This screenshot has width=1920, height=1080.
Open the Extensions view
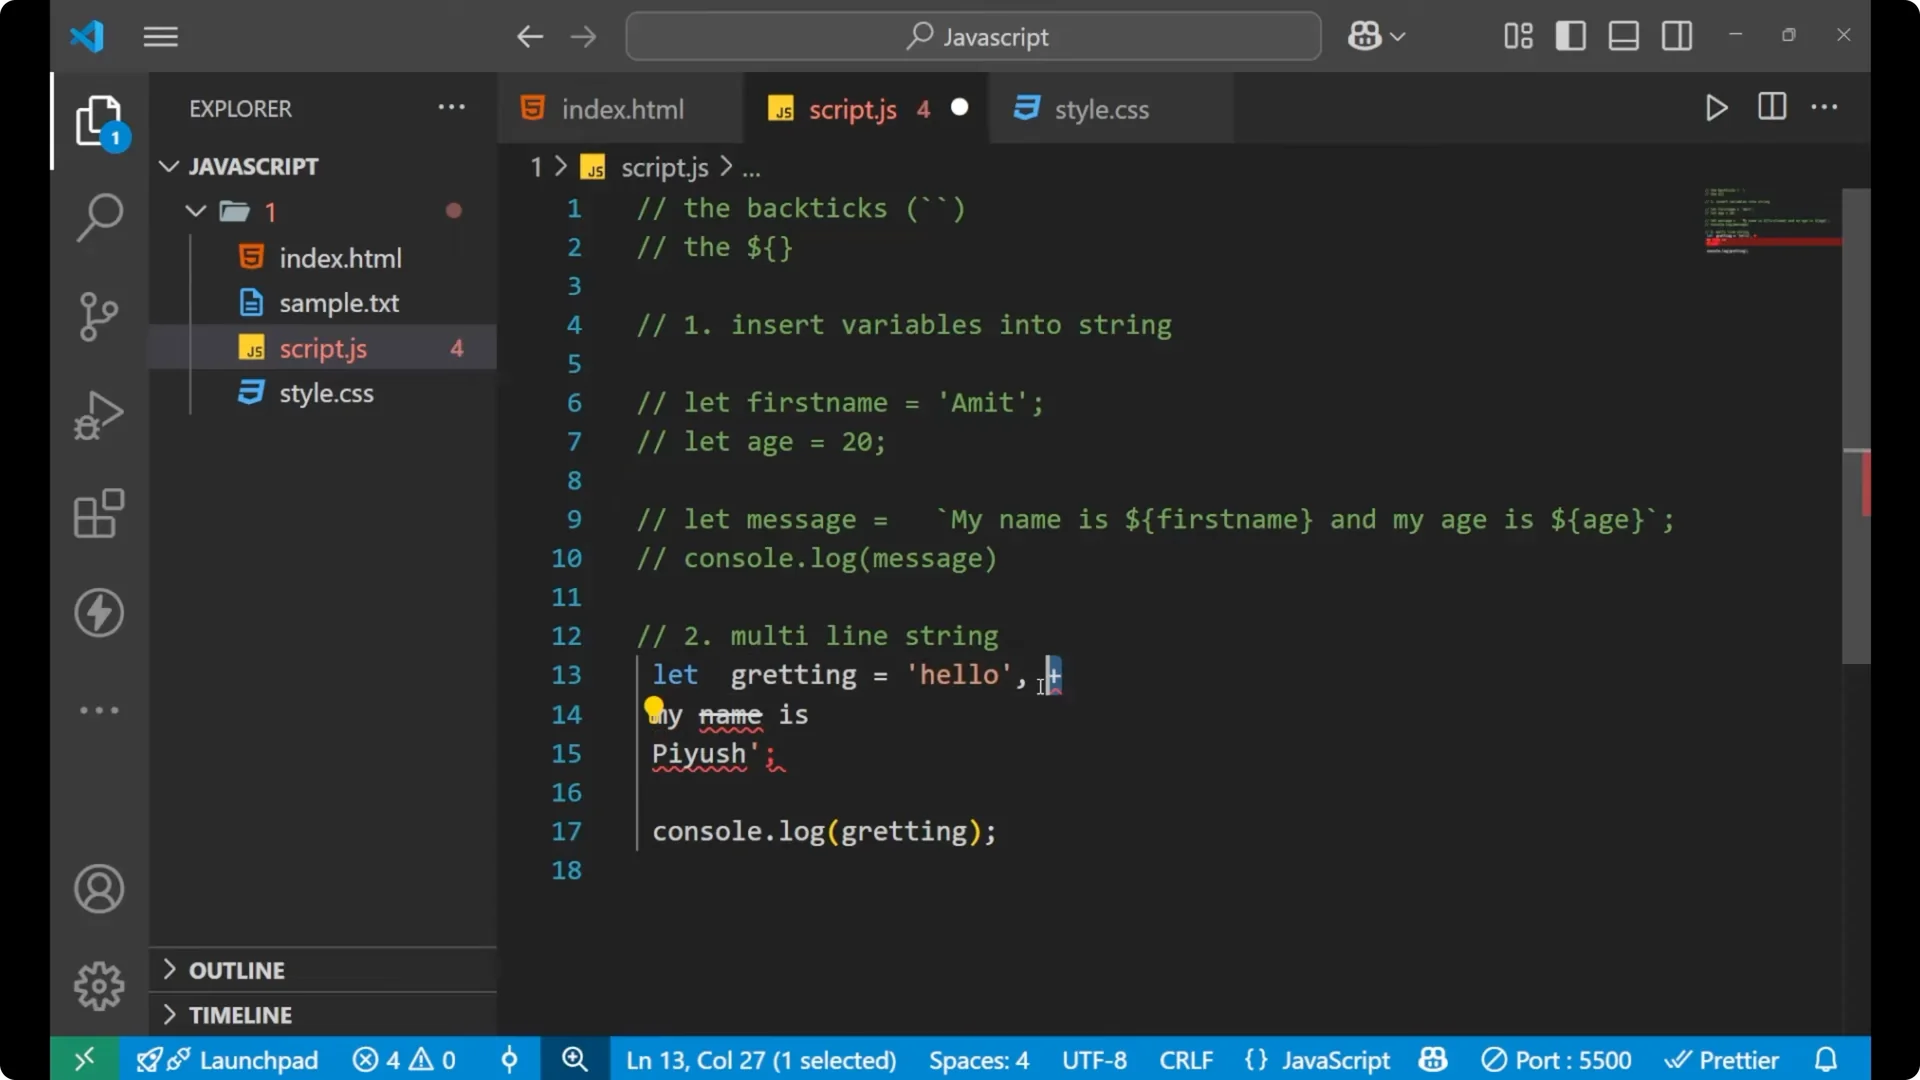coord(98,513)
